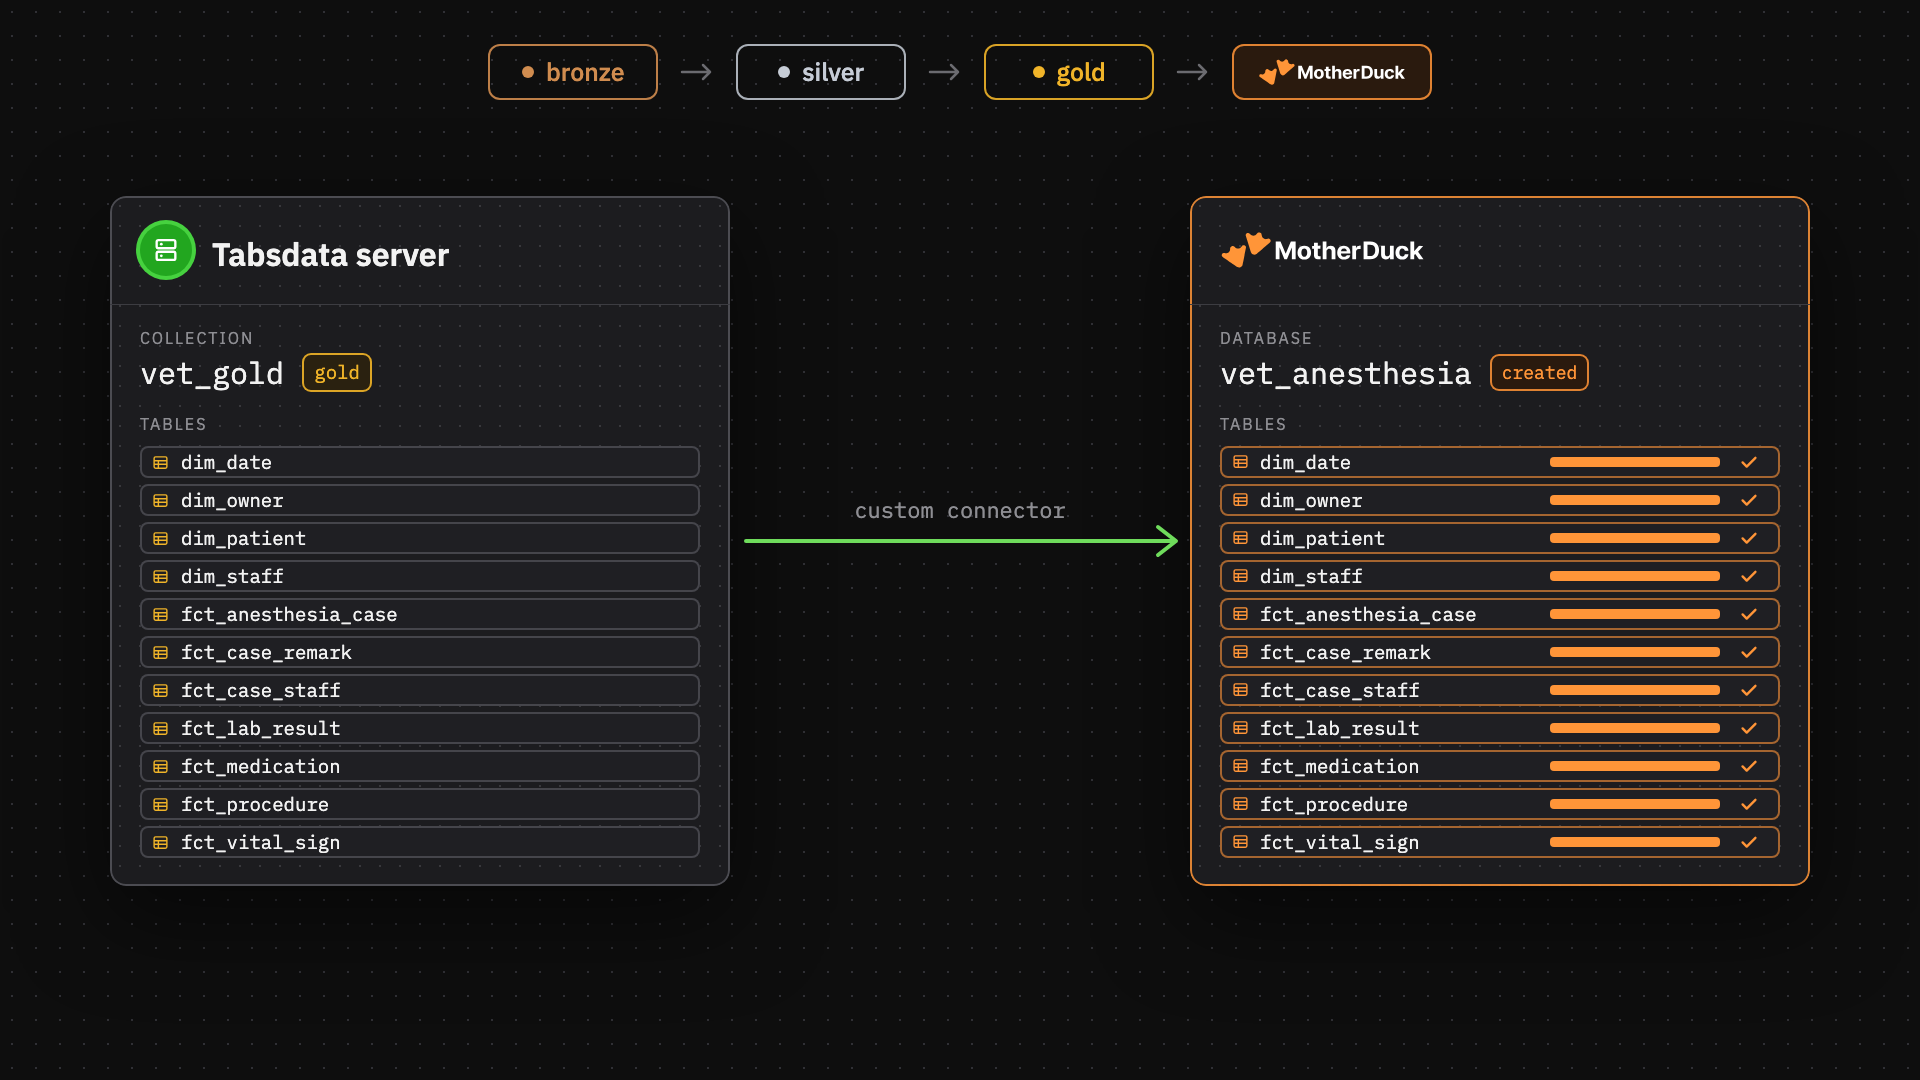Click the table icon beside dim_date in Tabsdata

coord(160,463)
